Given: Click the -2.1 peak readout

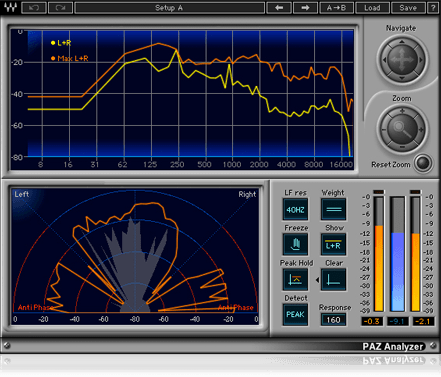Looking at the screenshot, I should point(423,321).
